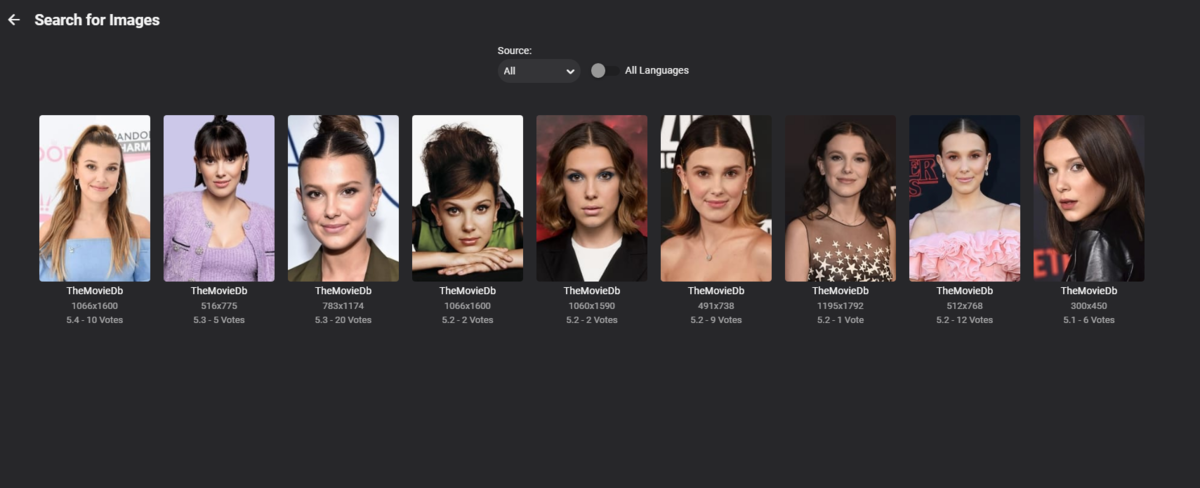Click the '512x768' resolution text

(964, 305)
